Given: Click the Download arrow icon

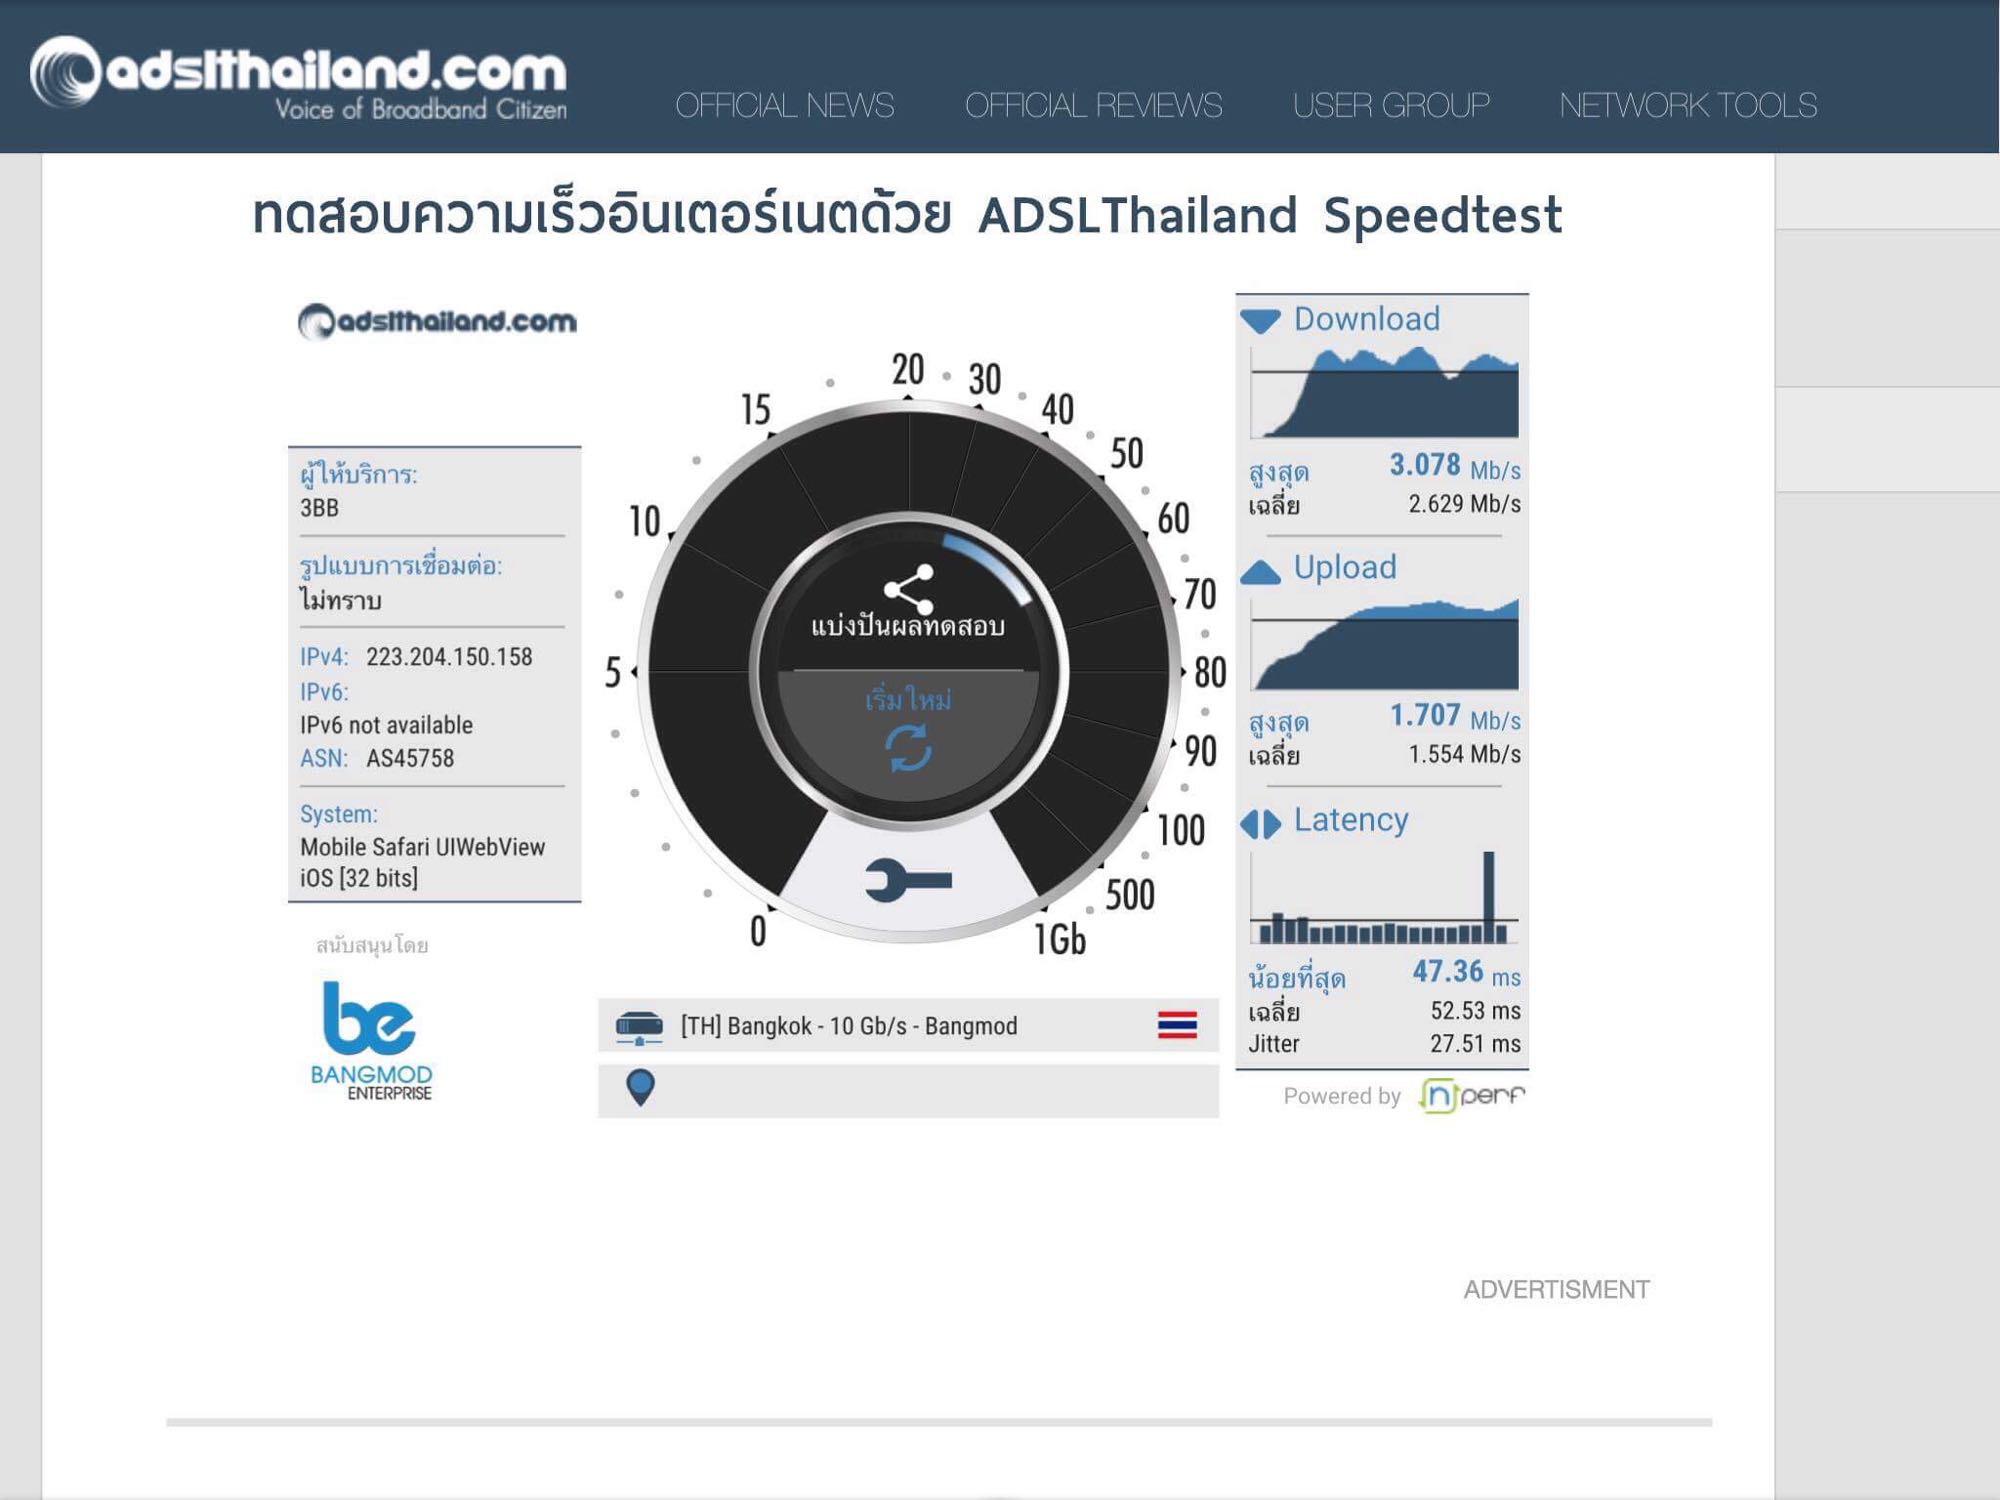Looking at the screenshot, I should [1260, 321].
